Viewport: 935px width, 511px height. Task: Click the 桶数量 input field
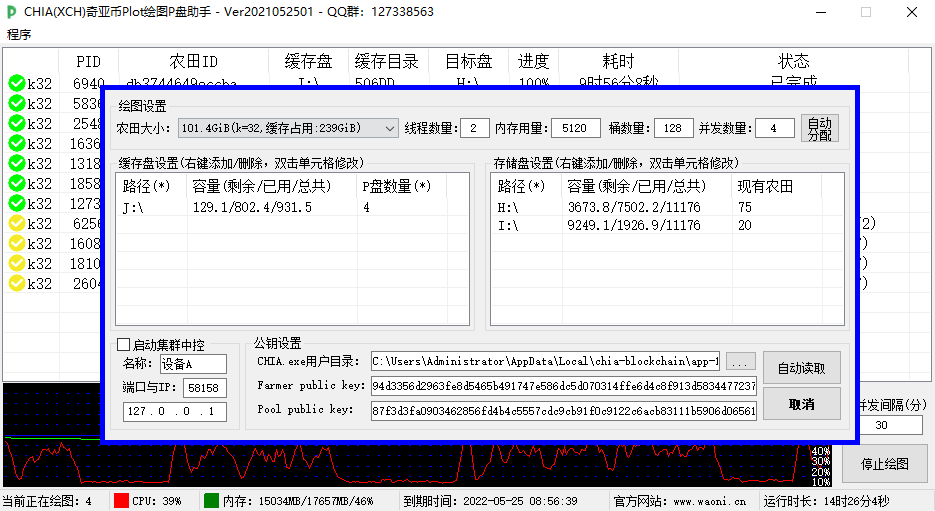pos(673,128)
